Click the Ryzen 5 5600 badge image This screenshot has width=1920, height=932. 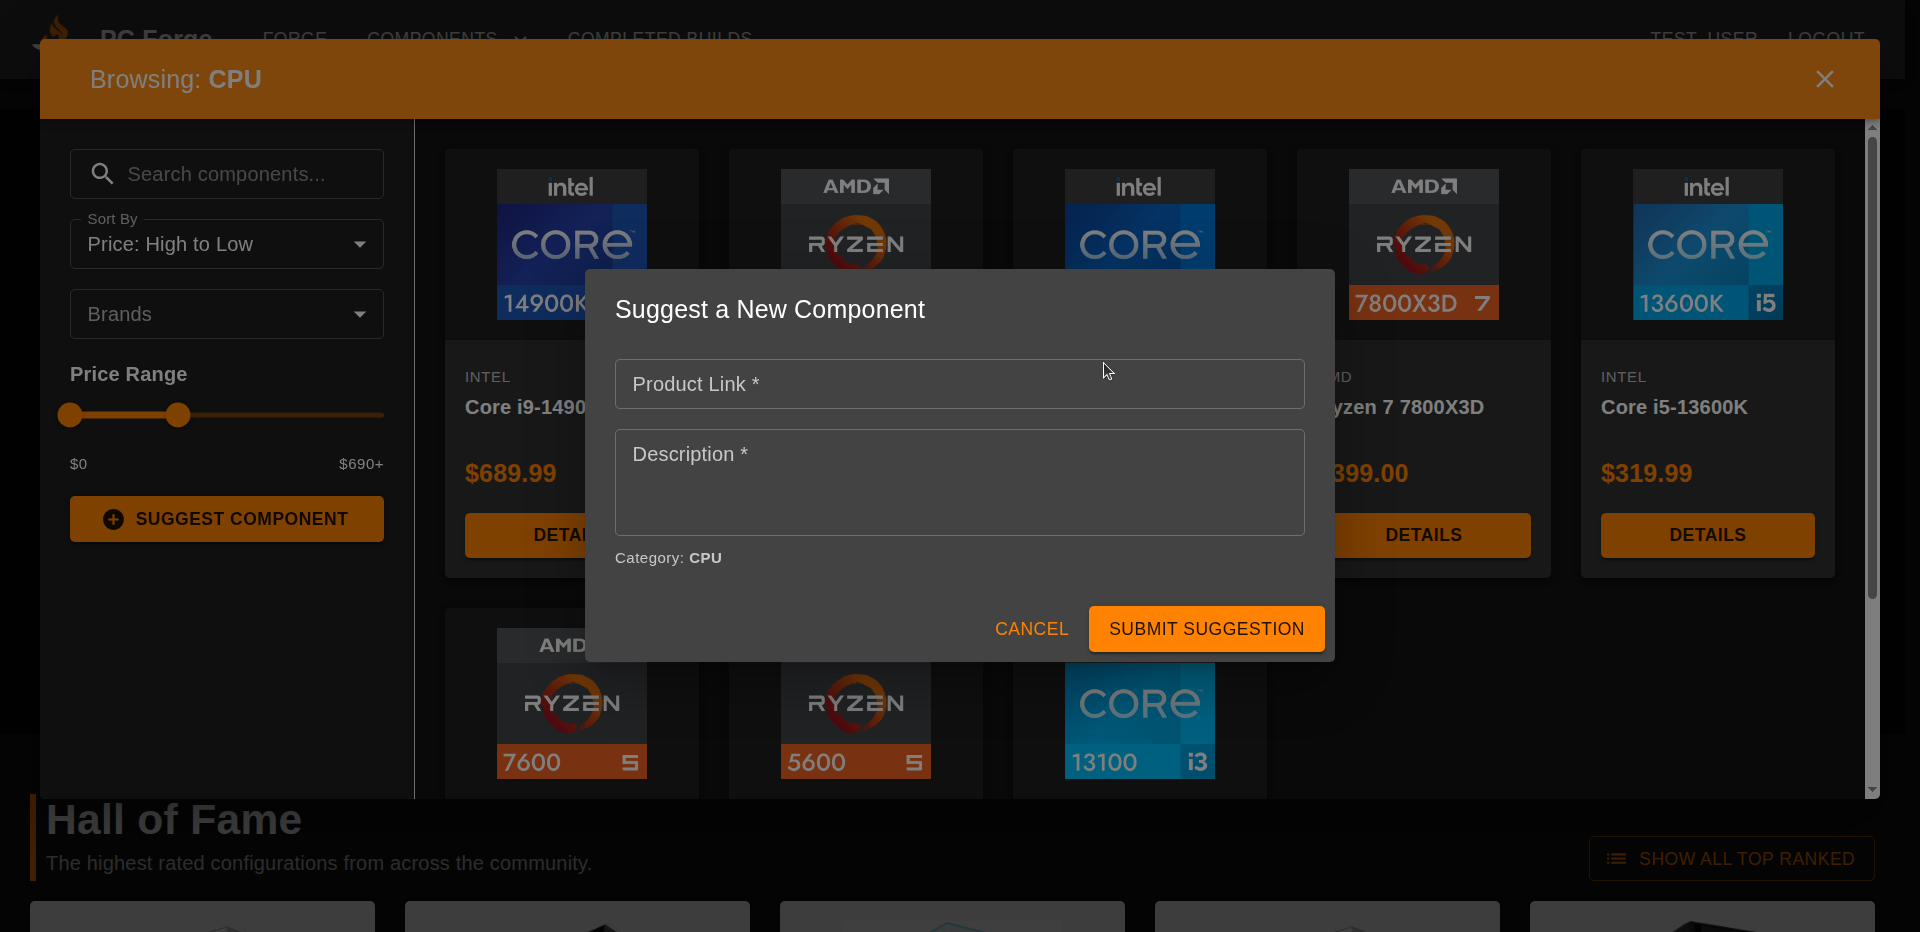pos(855,722)
